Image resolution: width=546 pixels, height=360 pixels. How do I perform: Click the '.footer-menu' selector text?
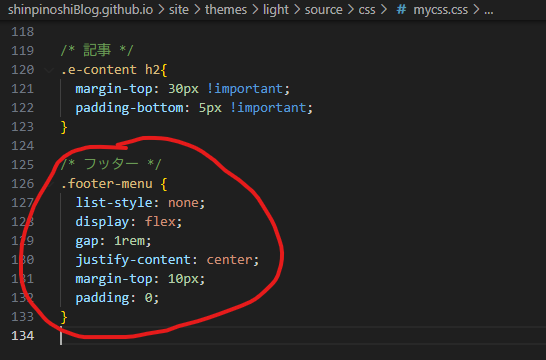coord(107,183)
